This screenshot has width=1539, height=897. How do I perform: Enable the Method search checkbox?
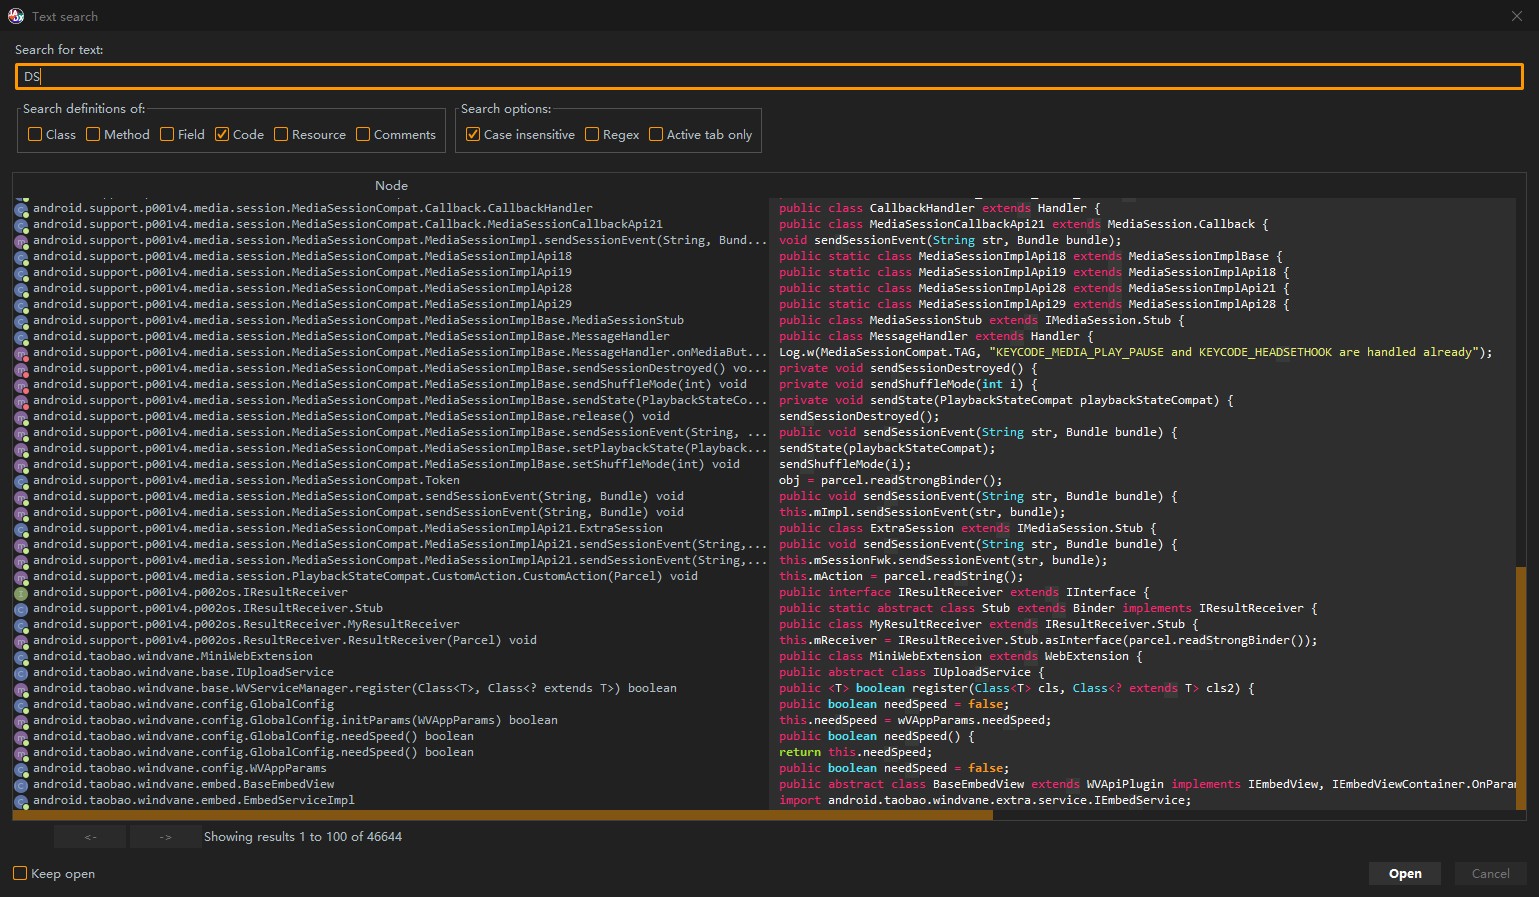[x=93, y=134]
